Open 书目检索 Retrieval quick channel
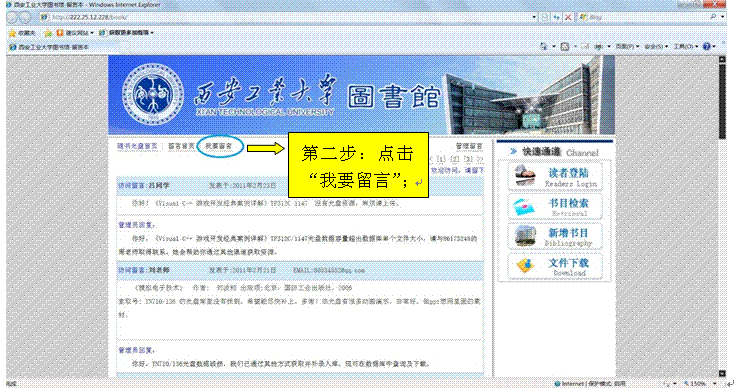Image resolution: width=735 pixels, height=388 pixels. tap(555, 207)
